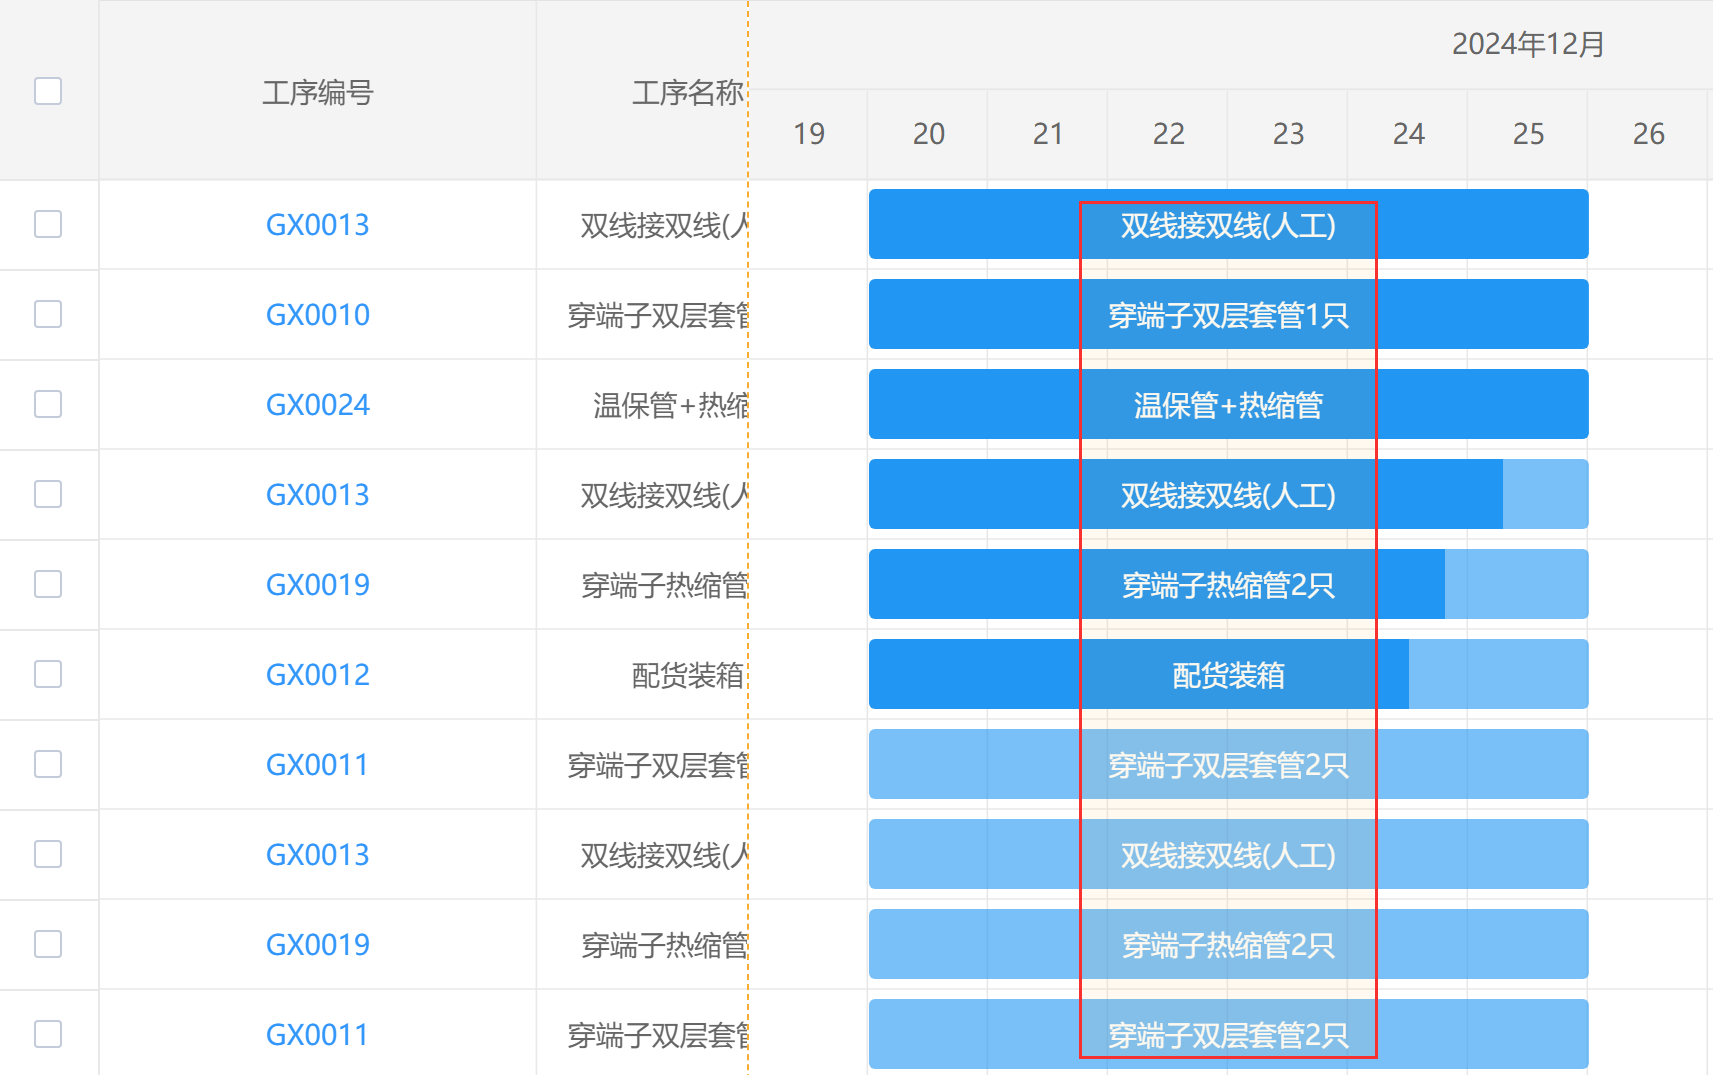1713x1075 pixels.
Task: Check the checkbox for the first GX0013 row
Action: [x=47, y=224]
